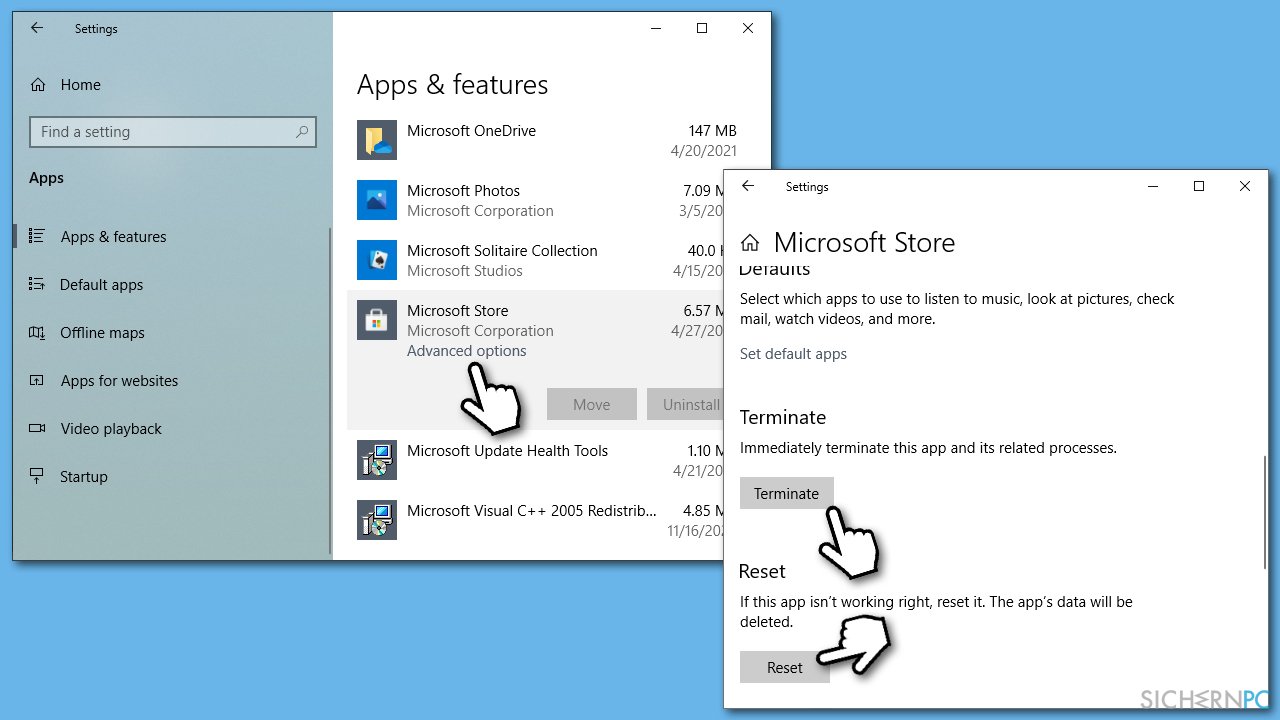
Task: Click the Apps & features list icon in sidebar
Action: (37, 236)
